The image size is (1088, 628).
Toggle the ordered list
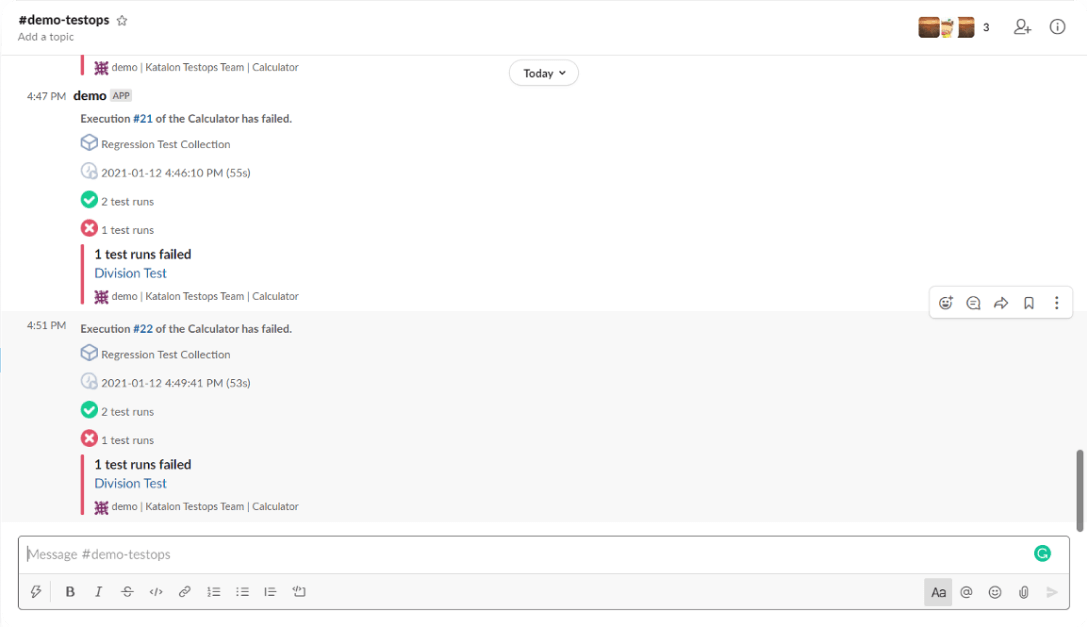pos(214,591)
